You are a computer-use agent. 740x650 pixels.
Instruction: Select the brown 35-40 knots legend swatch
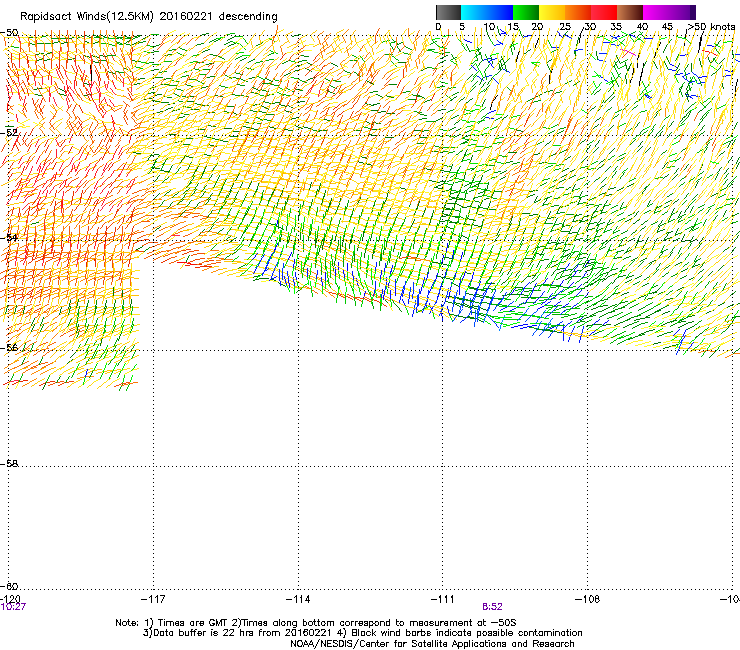point(630,12)
